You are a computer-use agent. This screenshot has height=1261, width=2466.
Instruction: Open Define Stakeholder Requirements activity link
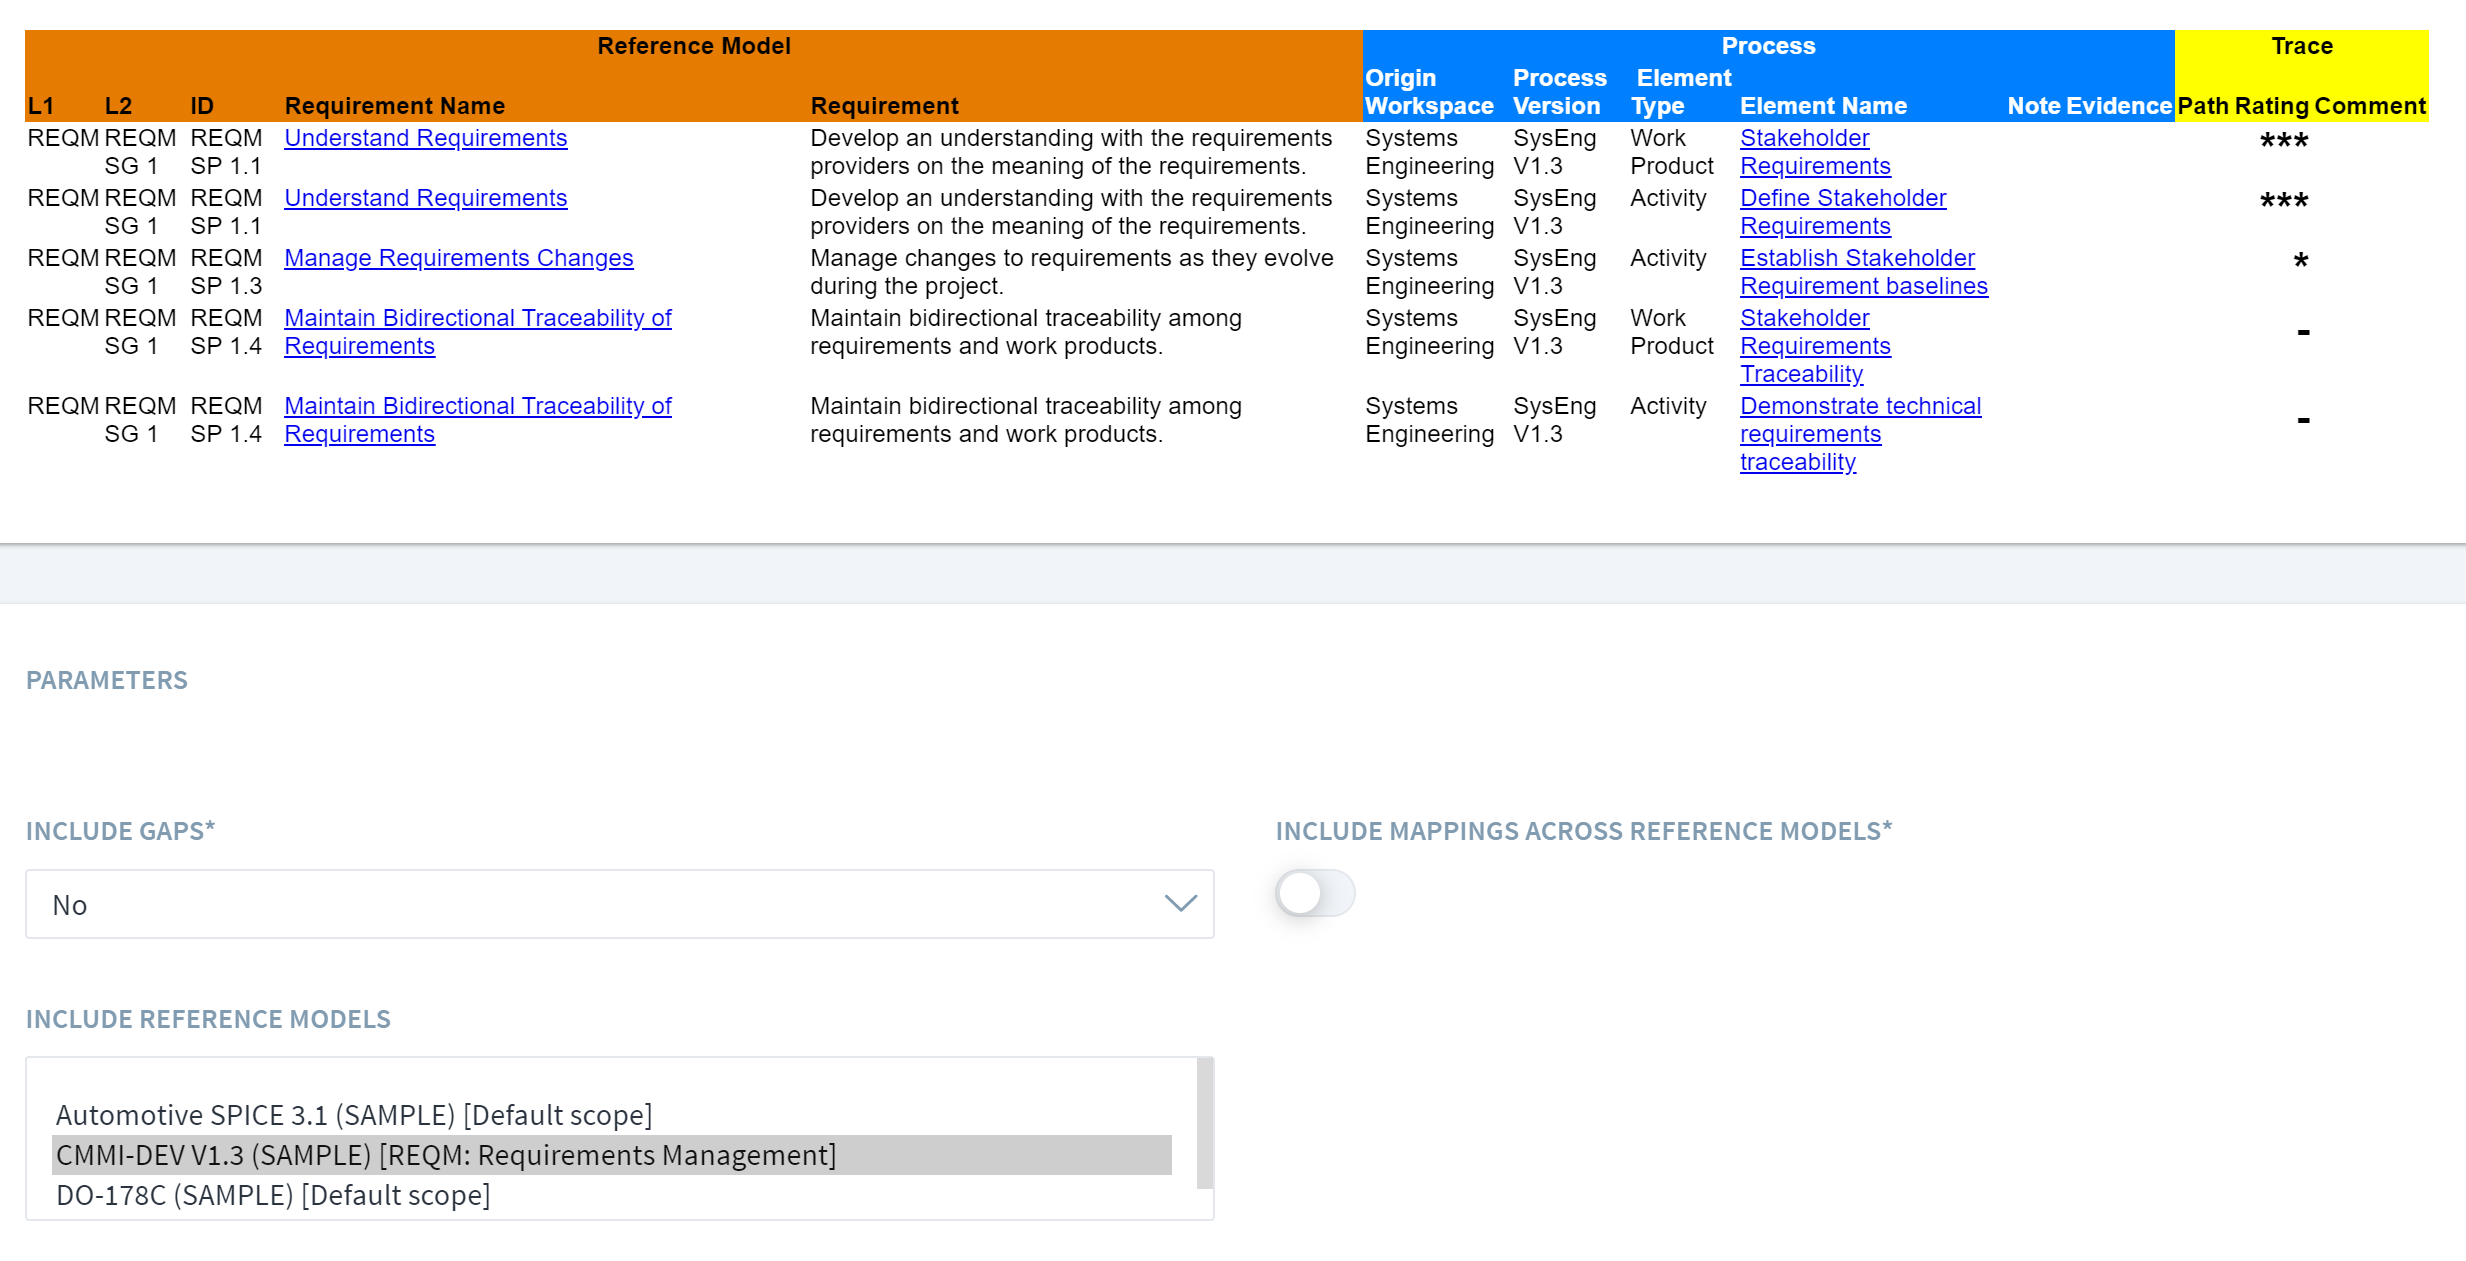click(x=1842, y=198)
